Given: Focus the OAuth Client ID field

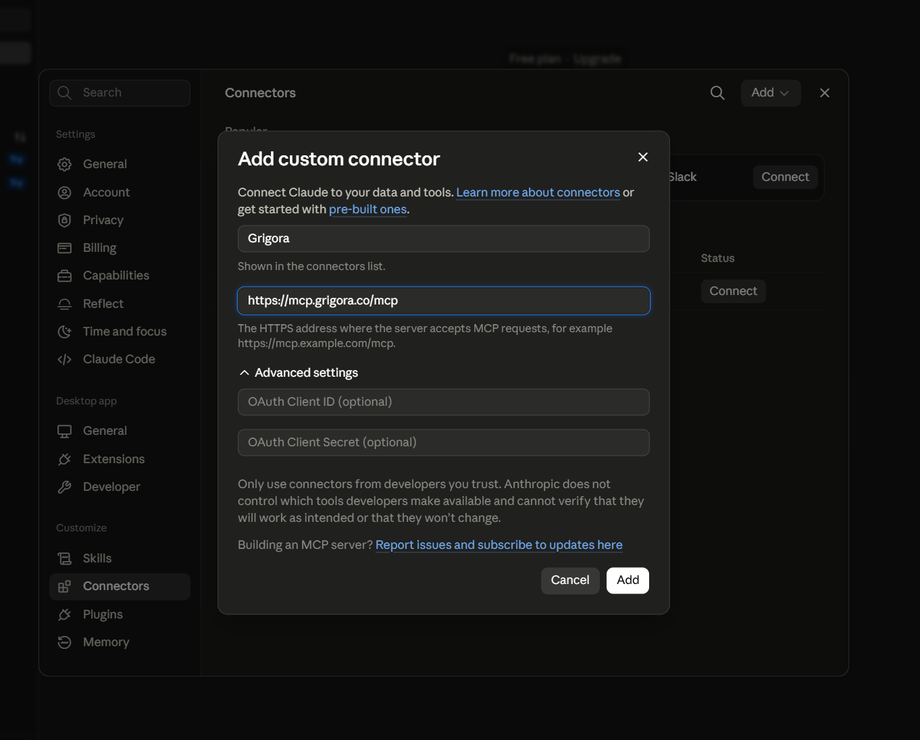Looking at the screenshot, I should pyautogui.click(x=444, y=402).
